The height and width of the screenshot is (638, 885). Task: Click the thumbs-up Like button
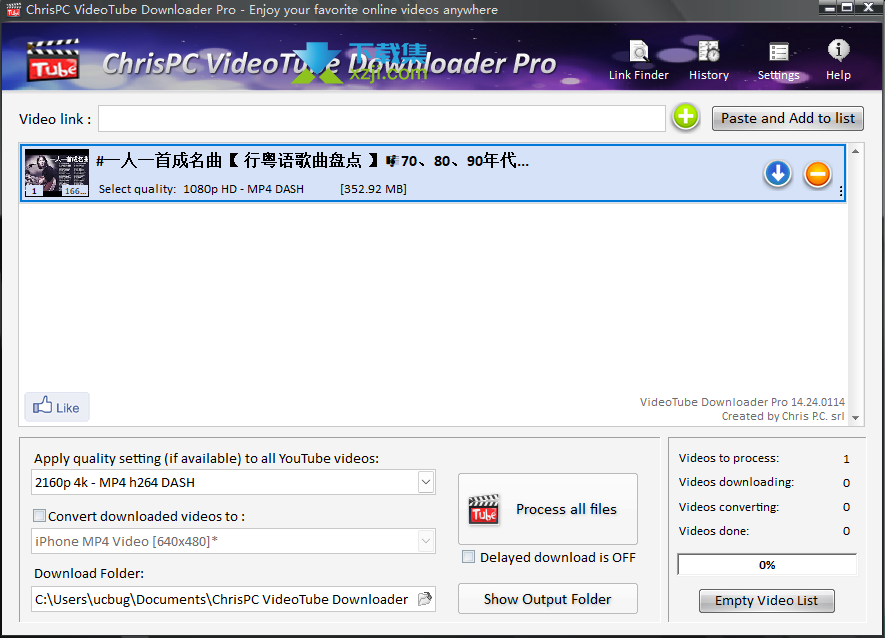pos(56,407)
